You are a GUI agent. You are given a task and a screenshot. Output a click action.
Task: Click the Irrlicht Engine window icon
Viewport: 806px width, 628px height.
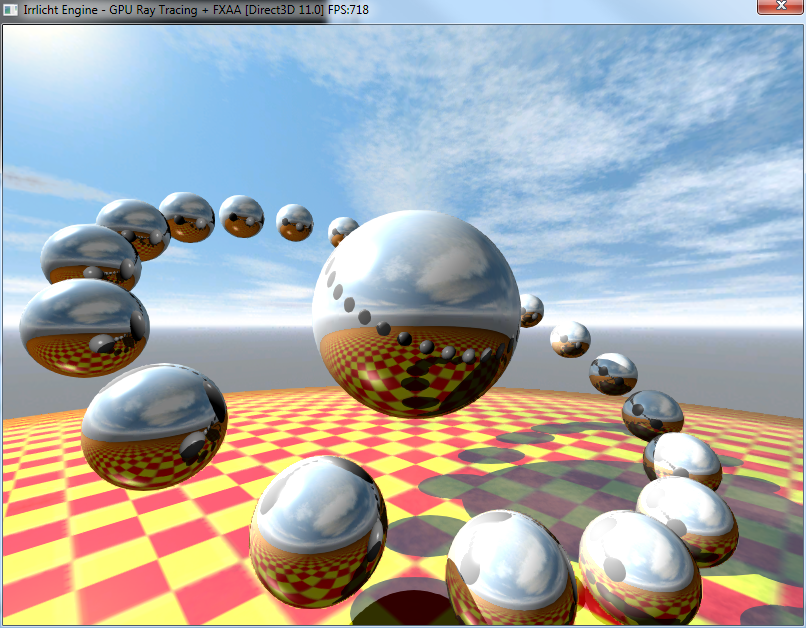[x=10, y=9]
